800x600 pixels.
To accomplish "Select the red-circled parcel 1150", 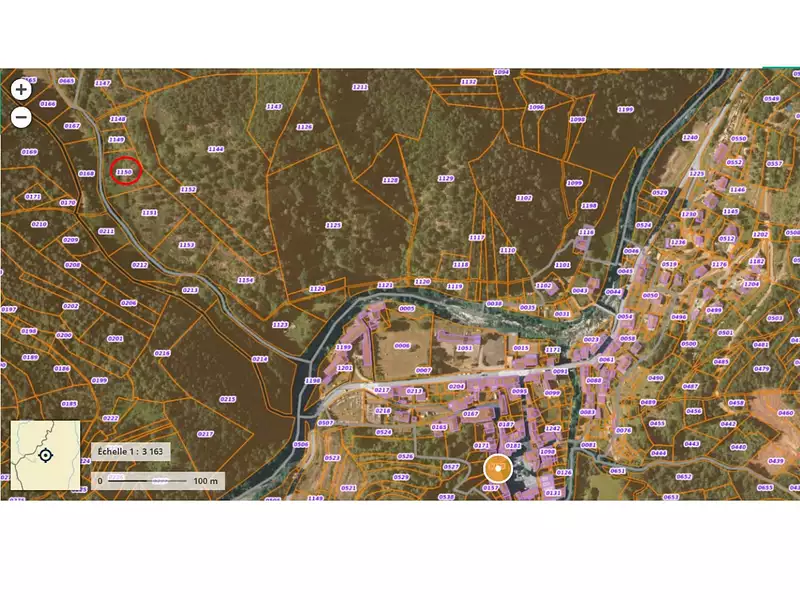I will click(125, 172).
